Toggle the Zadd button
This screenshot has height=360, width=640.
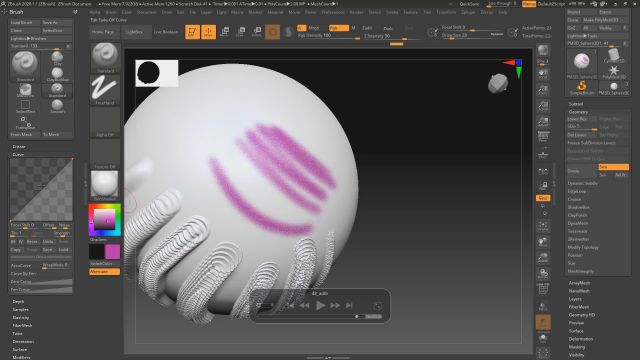367,28
